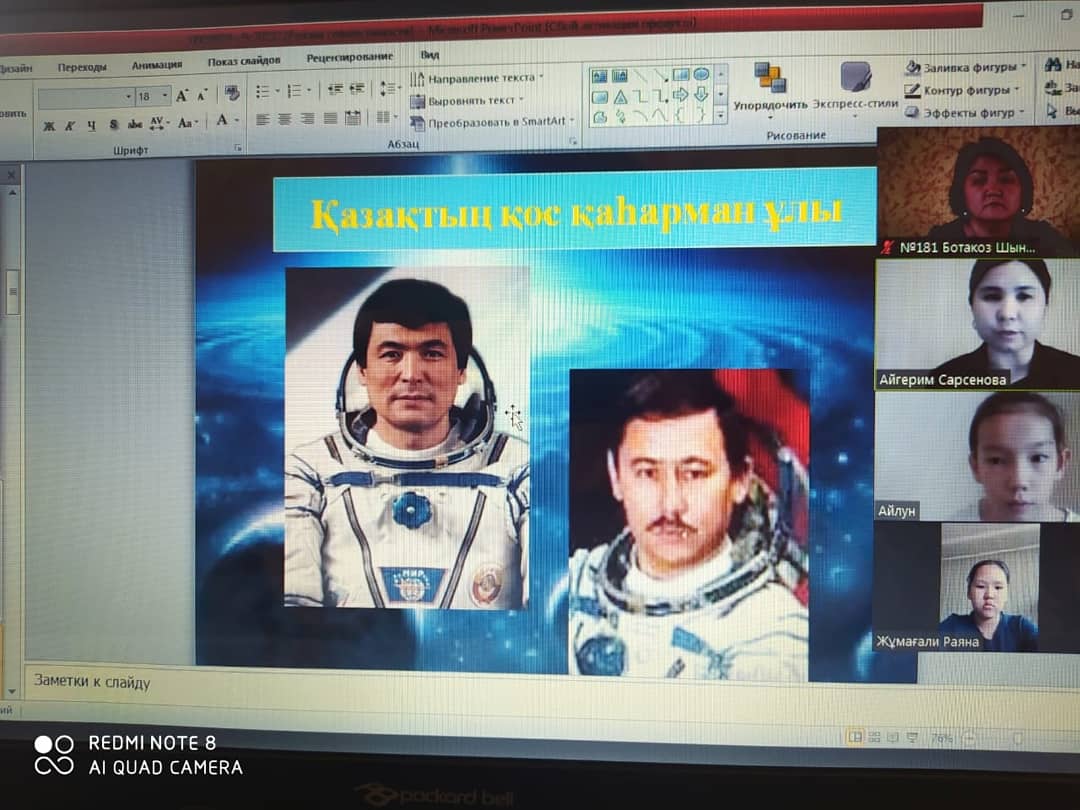Select the text box shape in gallery
Screen dimensions: 1080x810
tap(599, 76)
